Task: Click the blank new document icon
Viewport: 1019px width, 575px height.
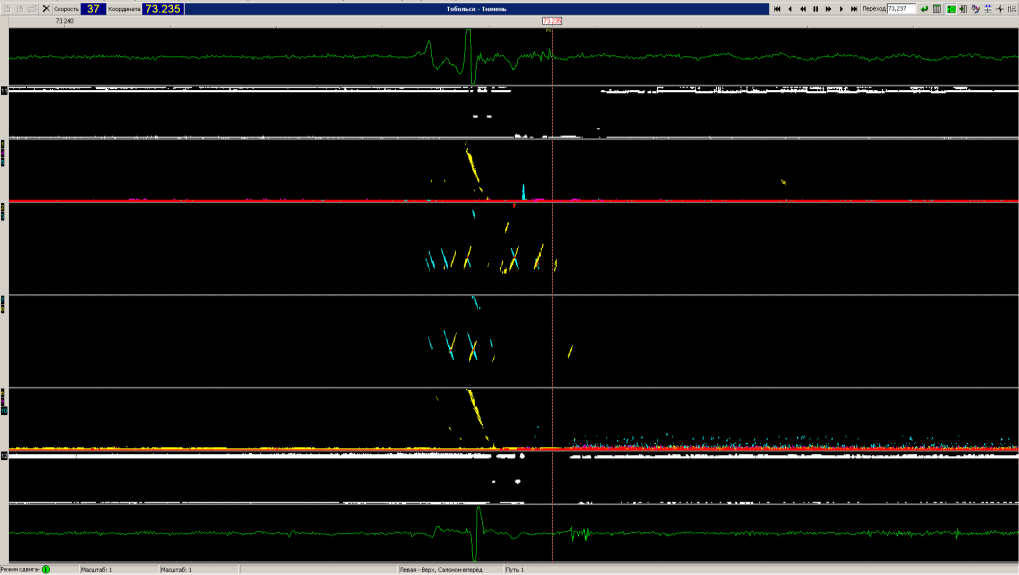Action: point(7,8)
